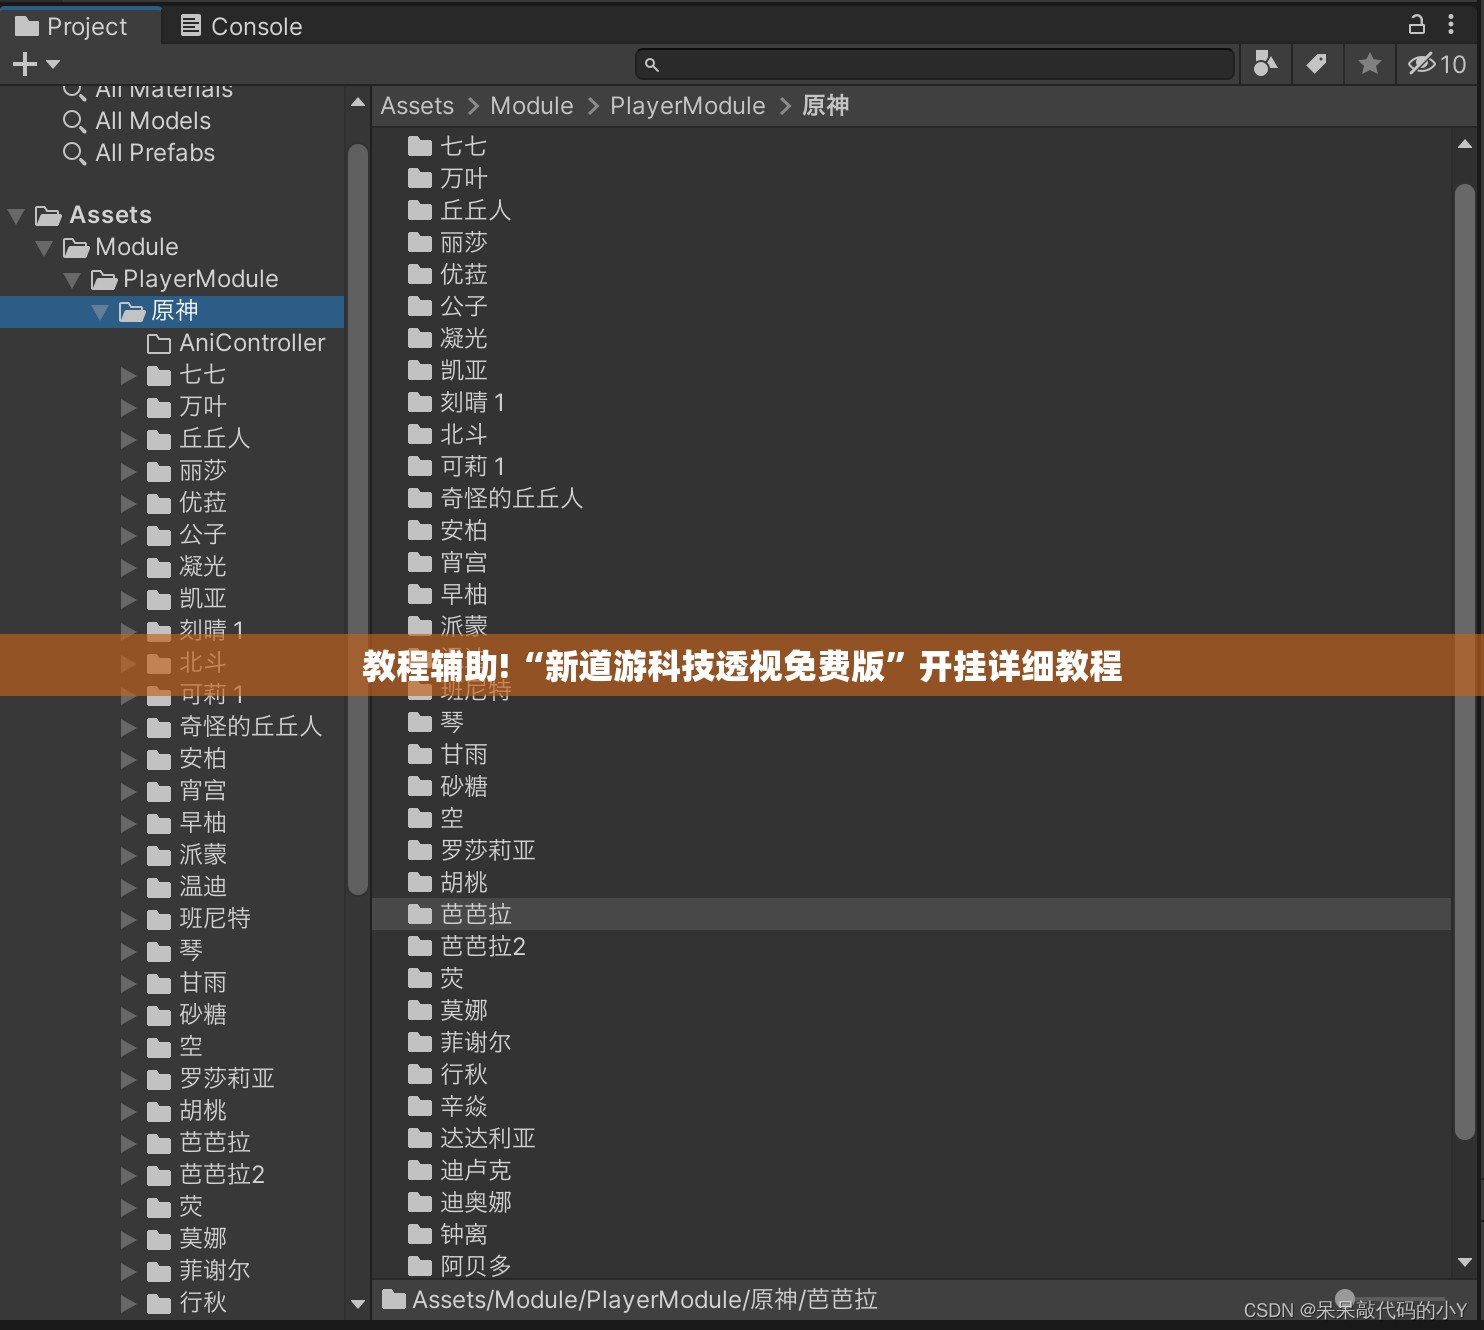Image resolution: width=1484 pixels, height=1330 pixels.
Task: Click the right list scrollbar up arrow
Action: point(1465,145)
